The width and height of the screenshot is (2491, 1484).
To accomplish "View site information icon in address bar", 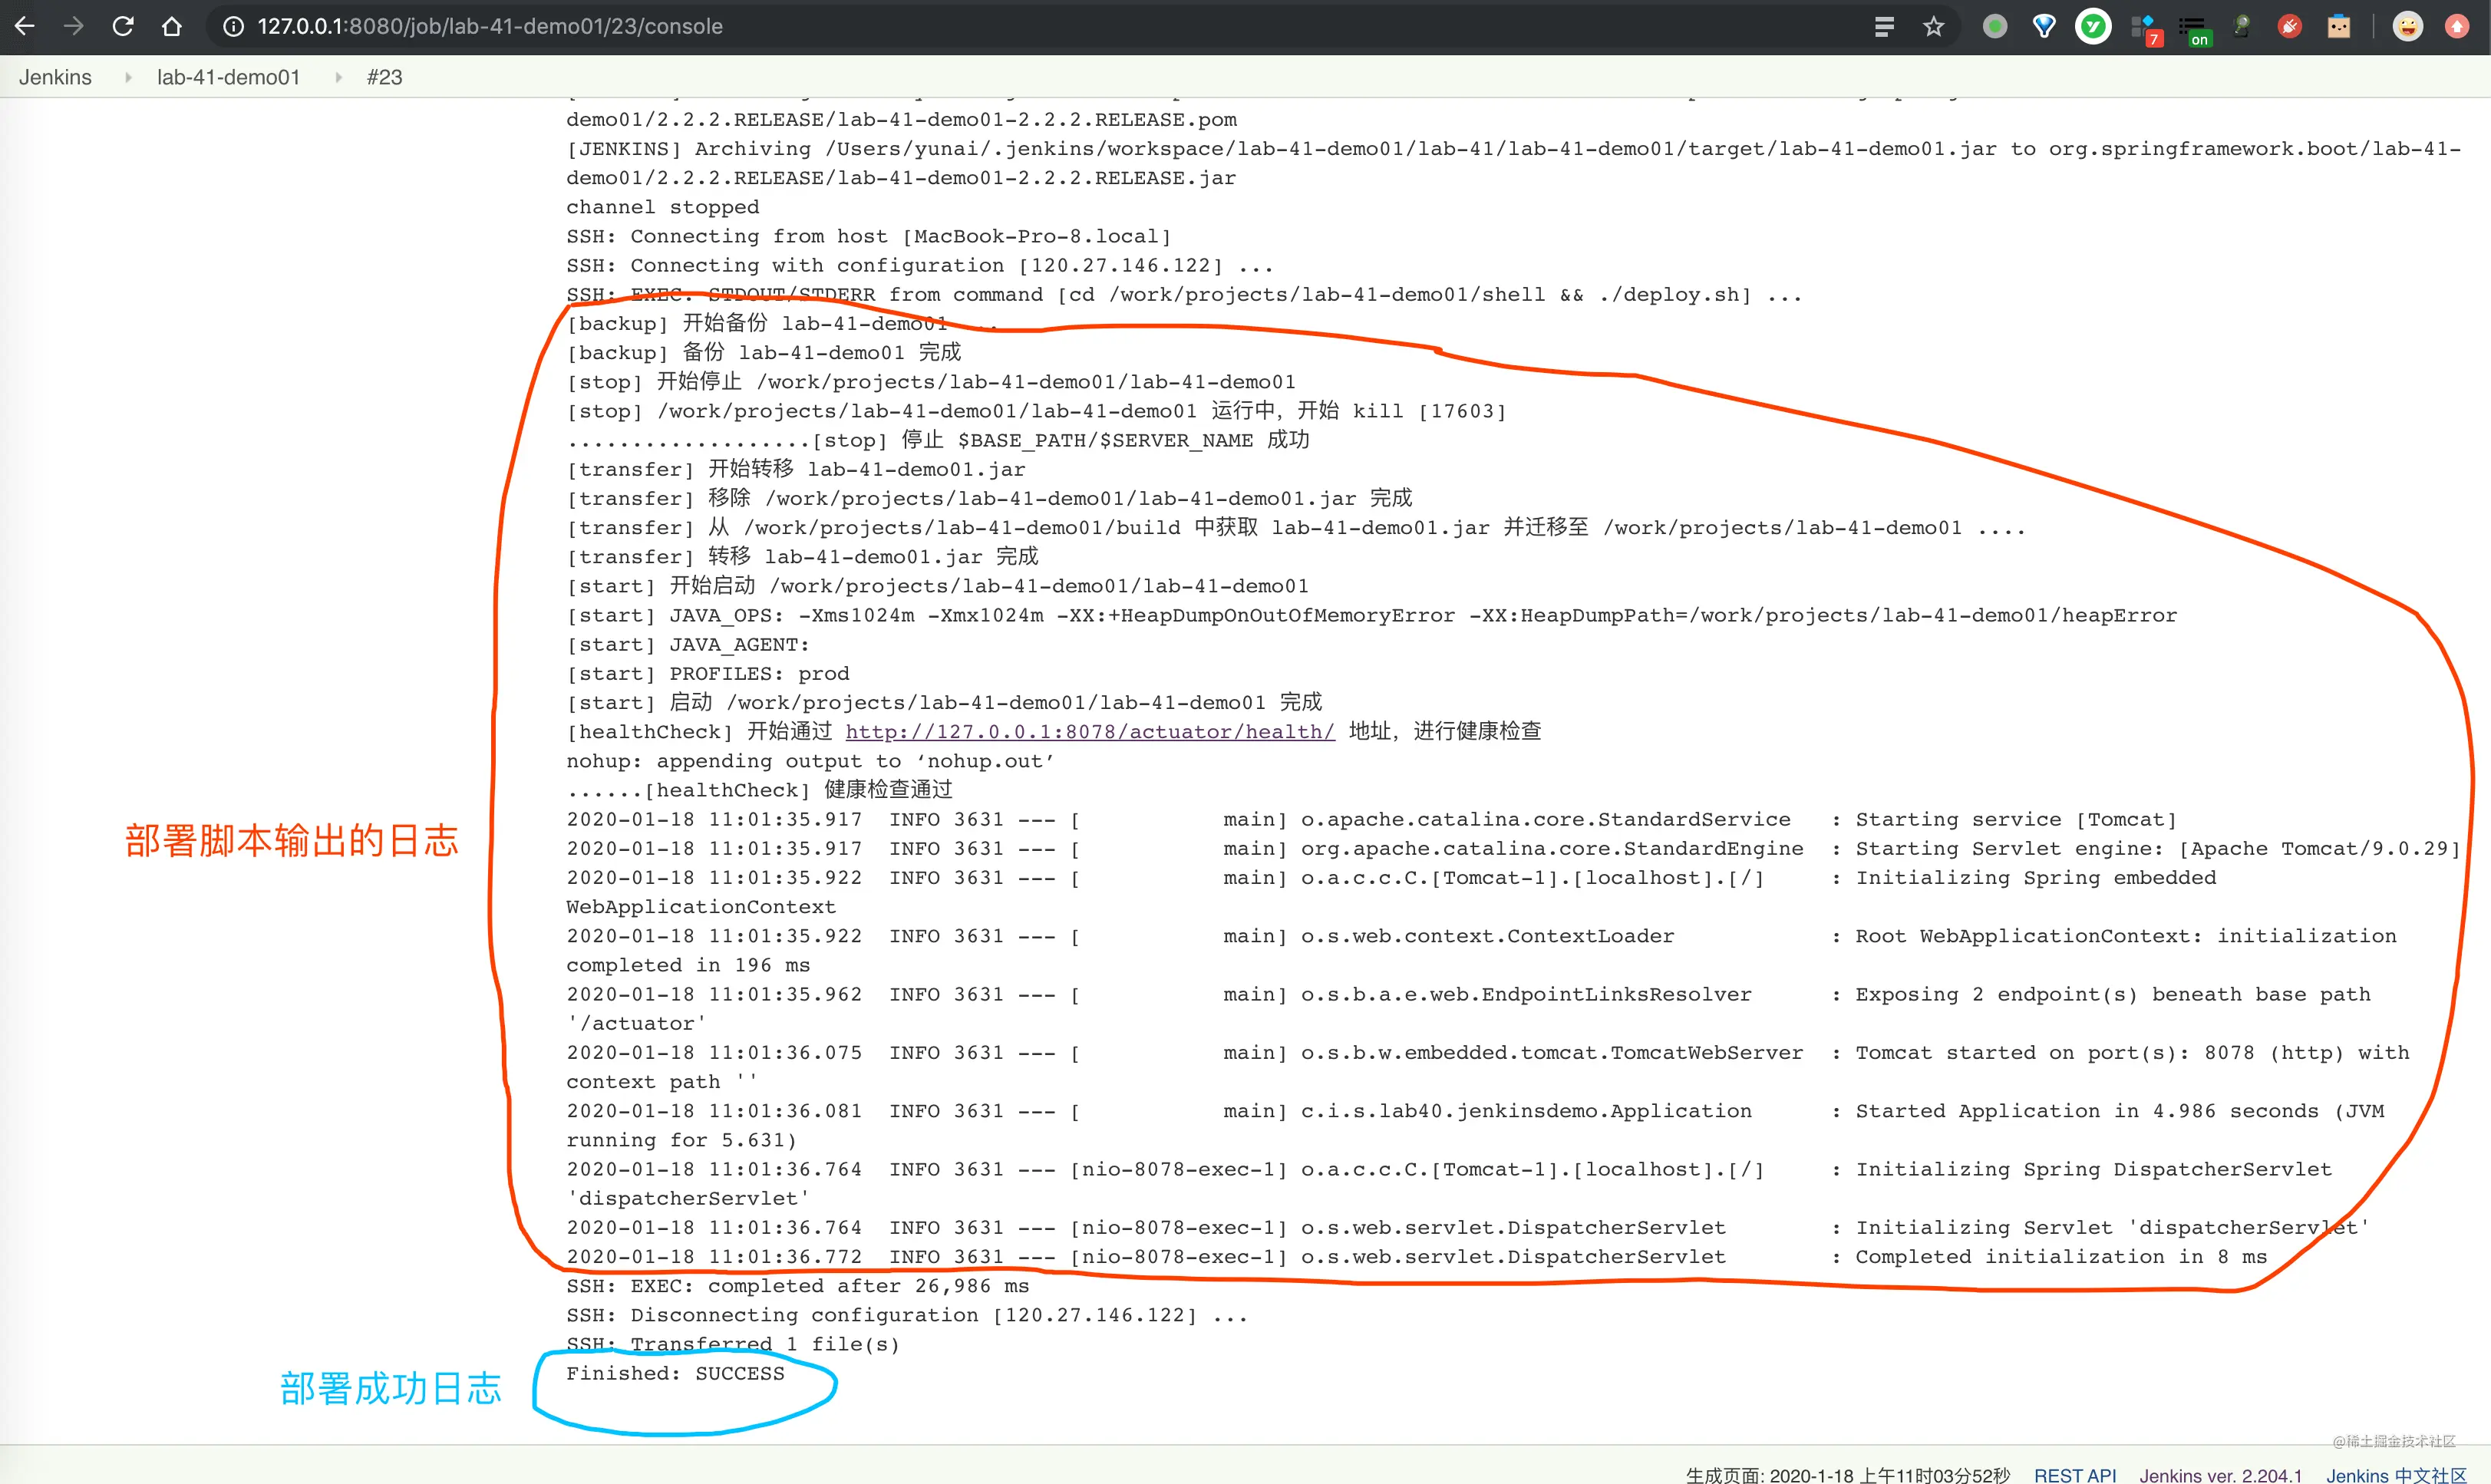I will pyautogui.click(x=233, y=26).
